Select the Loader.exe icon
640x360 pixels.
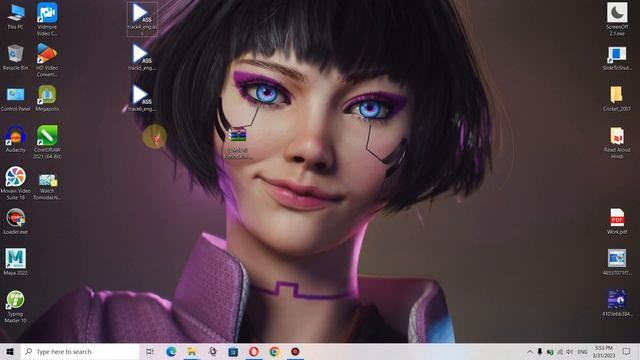point(16,222)
